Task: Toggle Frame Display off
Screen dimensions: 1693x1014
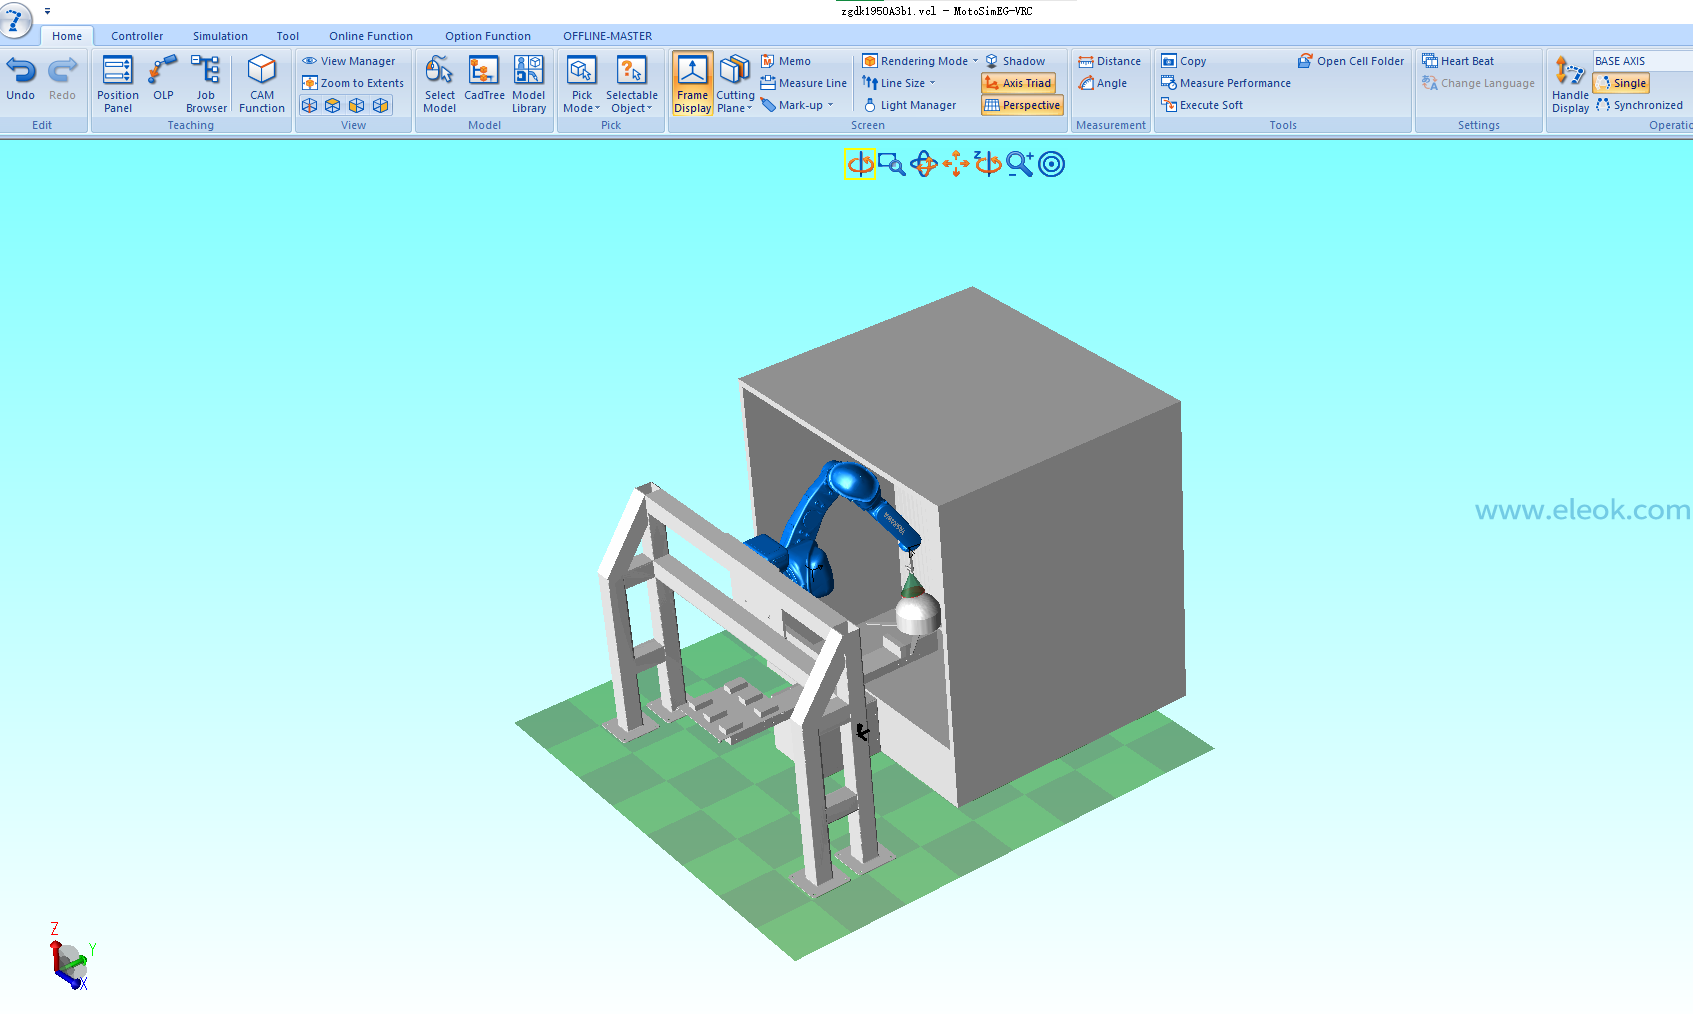Action: [692, 84]
